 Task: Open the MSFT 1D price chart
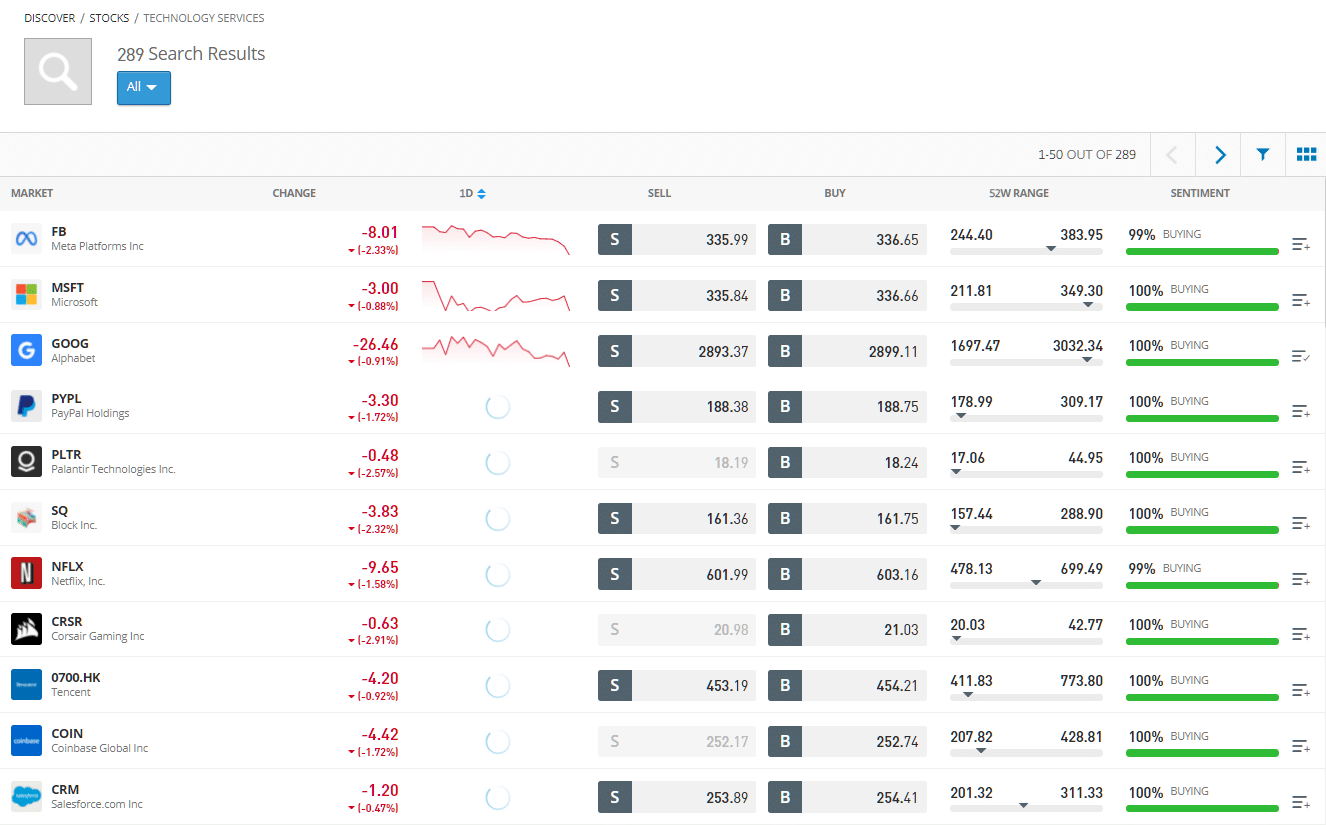click(496, 295)
